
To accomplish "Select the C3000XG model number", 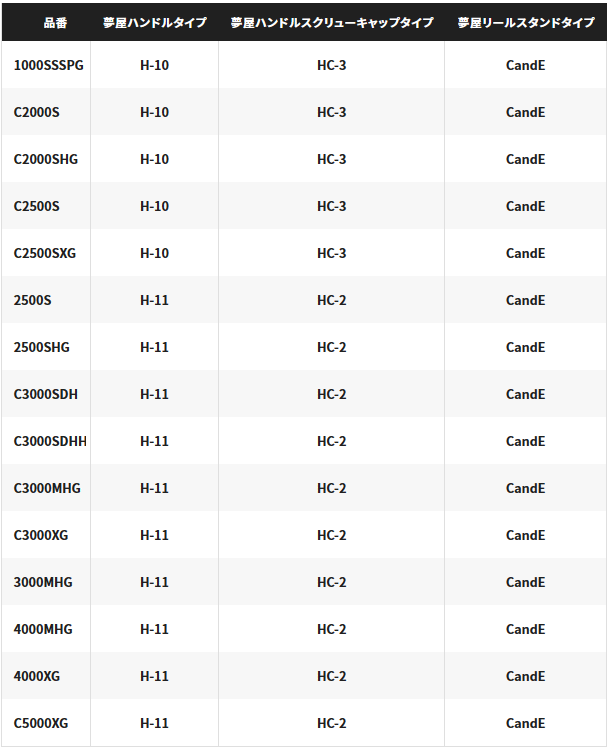I will pos(41,535).
